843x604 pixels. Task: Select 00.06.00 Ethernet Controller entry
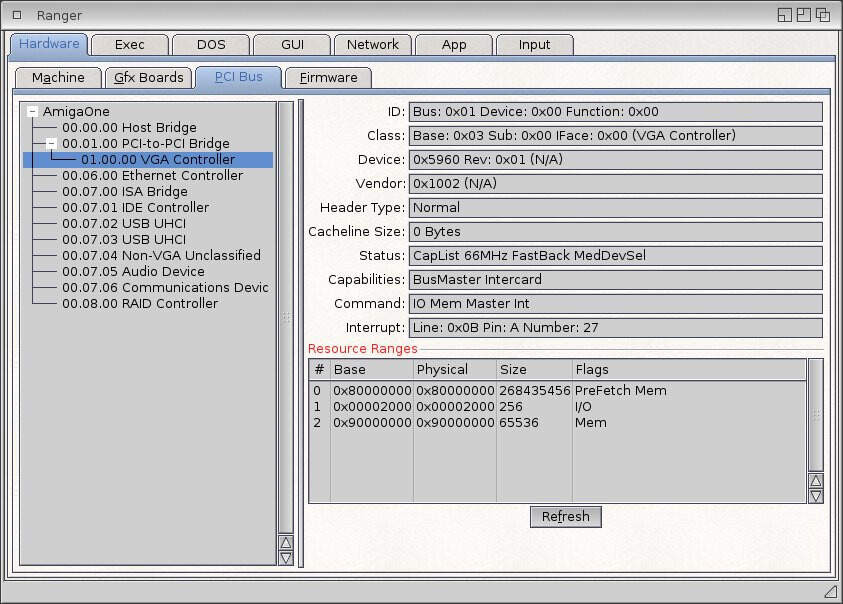152,176
